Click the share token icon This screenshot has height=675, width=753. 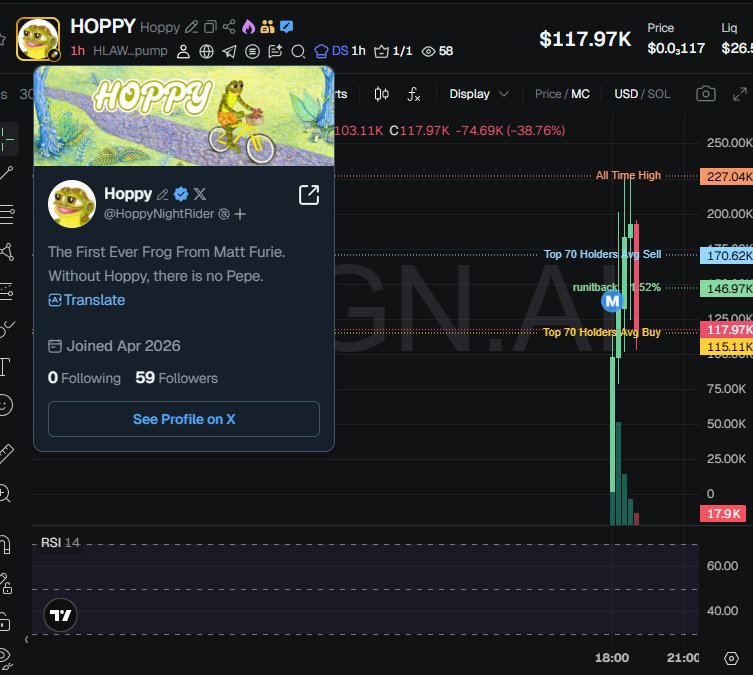point(229,27)
